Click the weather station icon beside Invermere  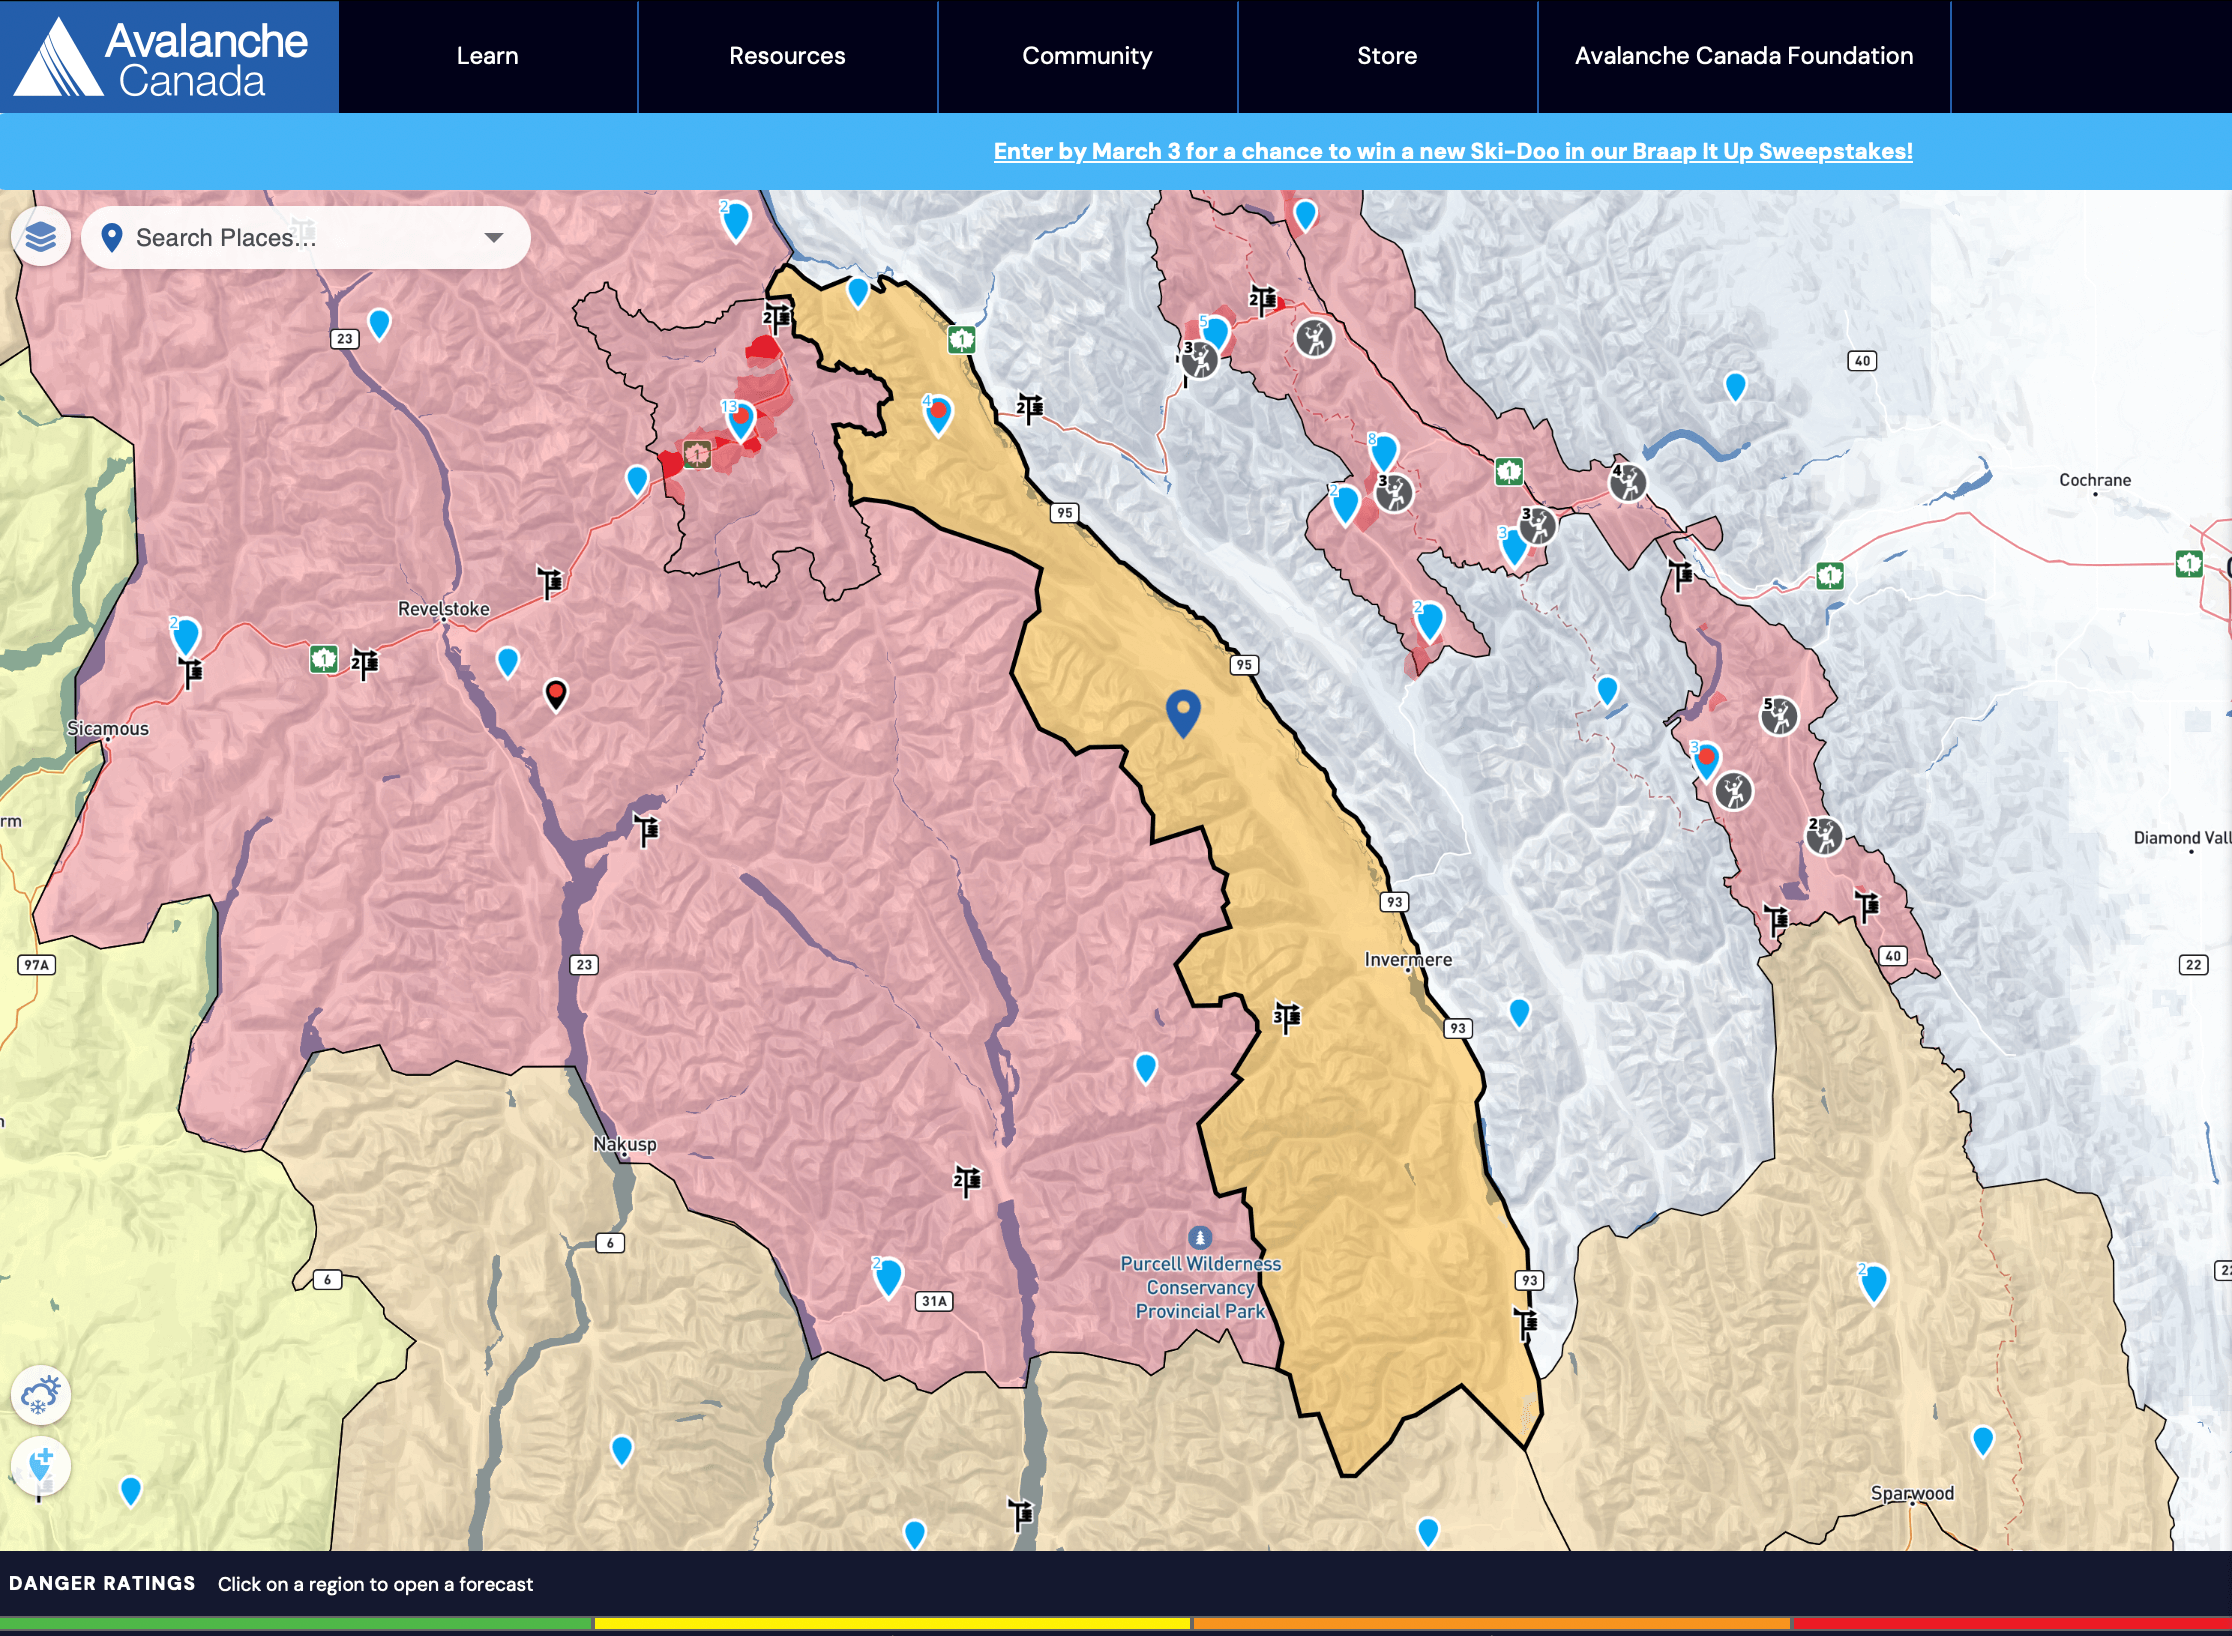click(x=1287, y=1017)
